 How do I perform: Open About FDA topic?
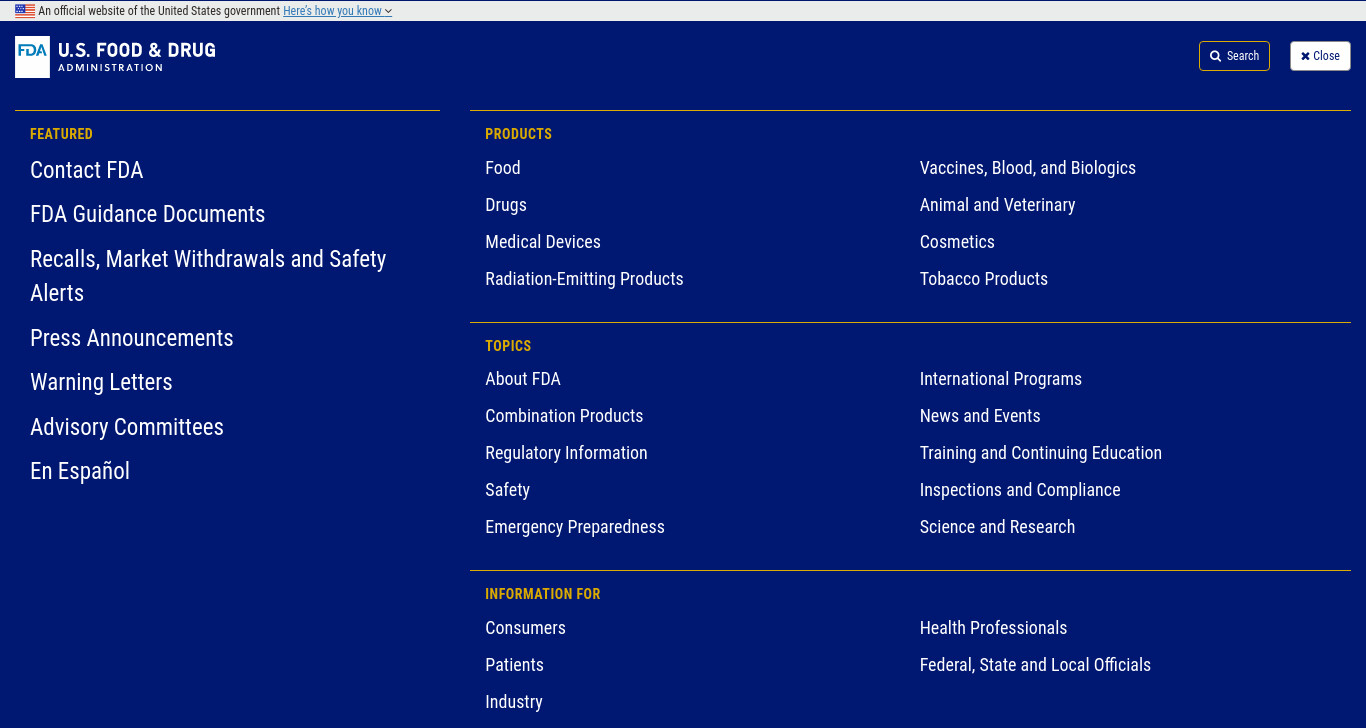[523, 379]
